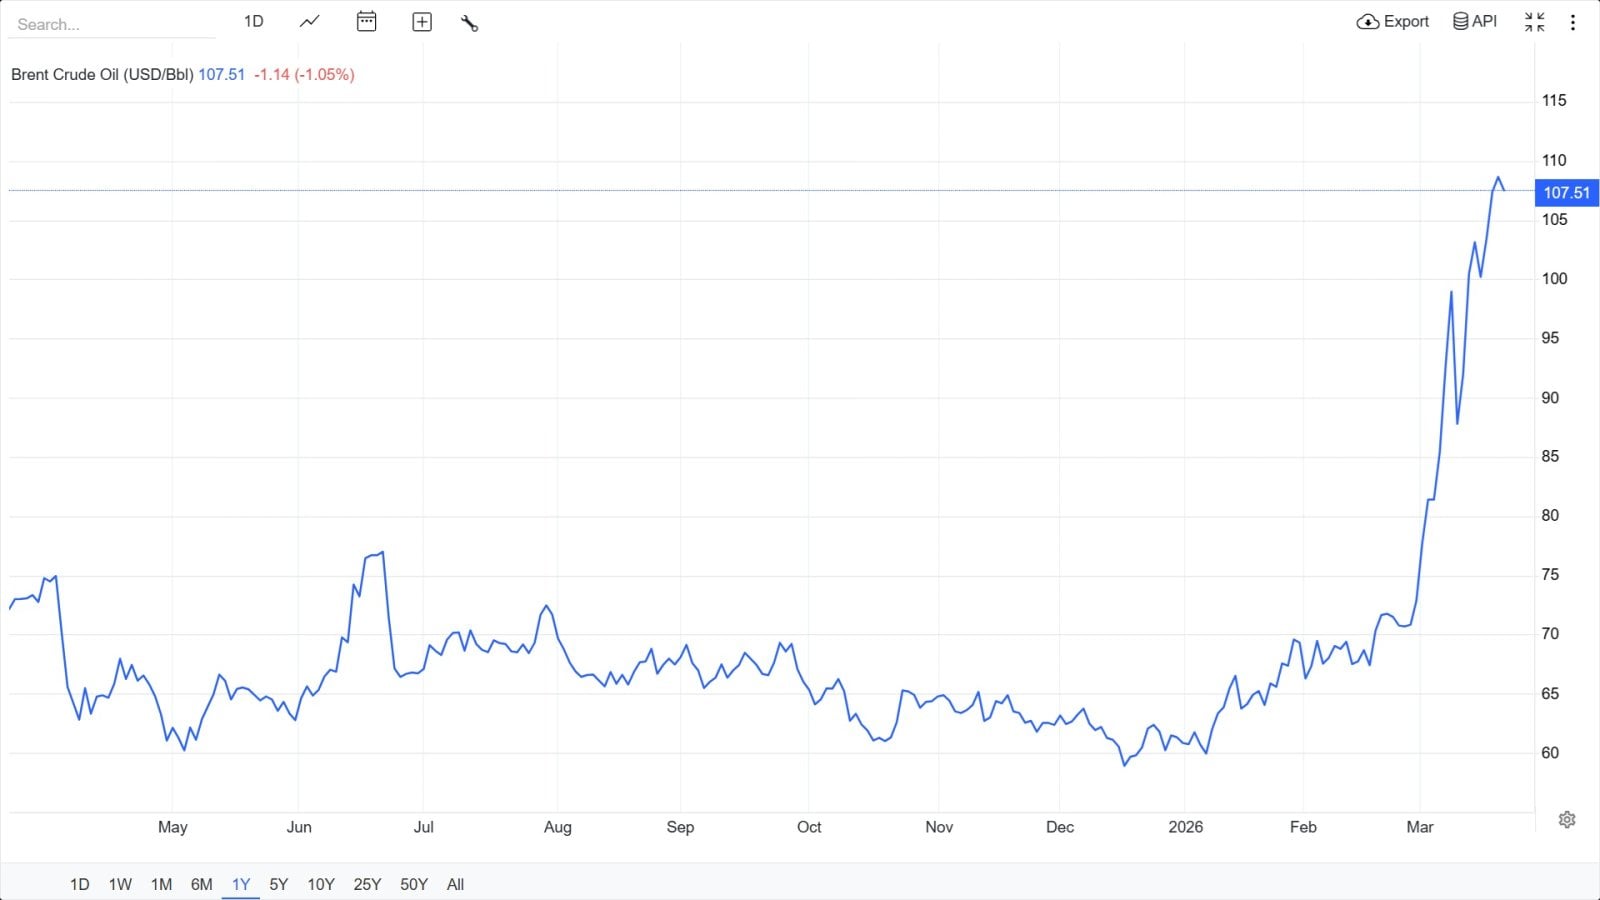Show the All time range

(456, 884)
